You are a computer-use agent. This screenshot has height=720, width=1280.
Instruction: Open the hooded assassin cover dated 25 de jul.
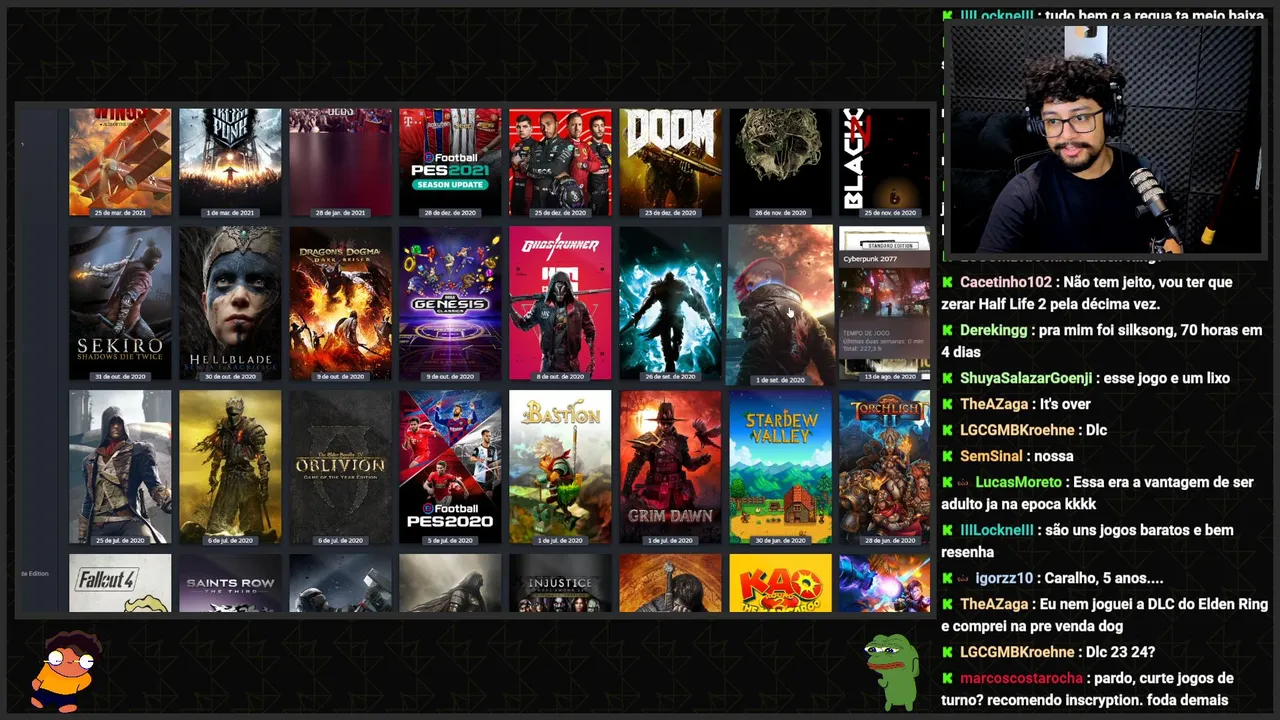(120, 467)
